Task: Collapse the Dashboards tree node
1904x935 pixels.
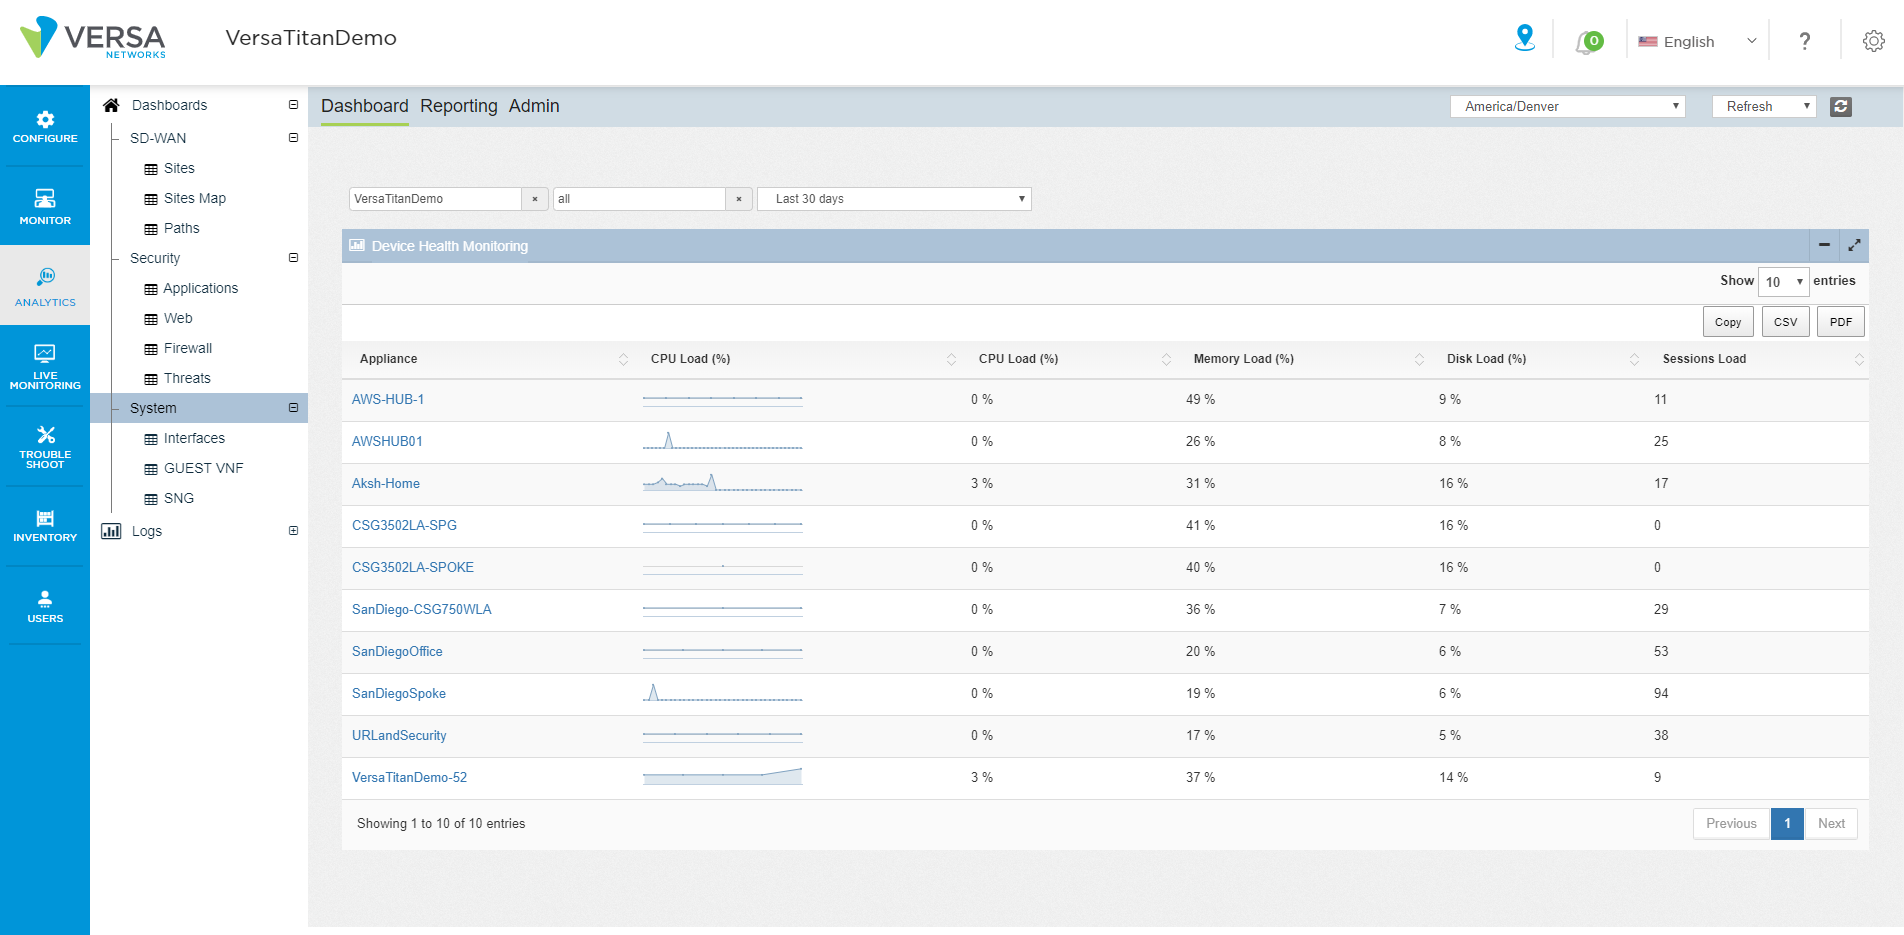Action: (x=293, y=105)
